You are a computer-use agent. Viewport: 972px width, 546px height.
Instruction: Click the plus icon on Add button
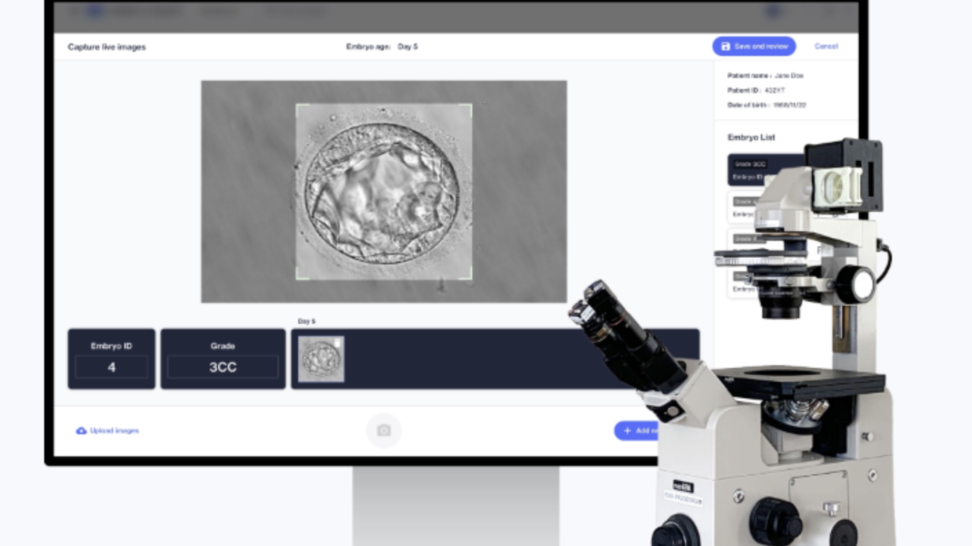tap(627, 431)
